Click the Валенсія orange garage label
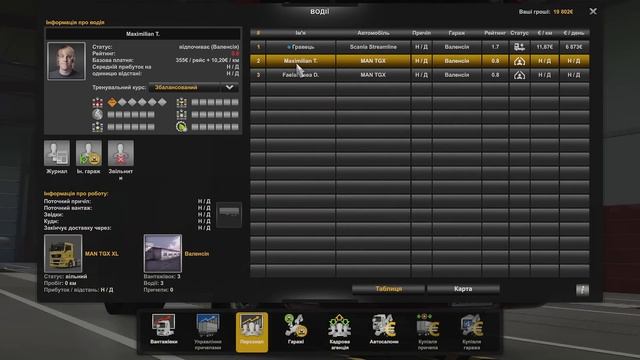 (x=197, y=254)
